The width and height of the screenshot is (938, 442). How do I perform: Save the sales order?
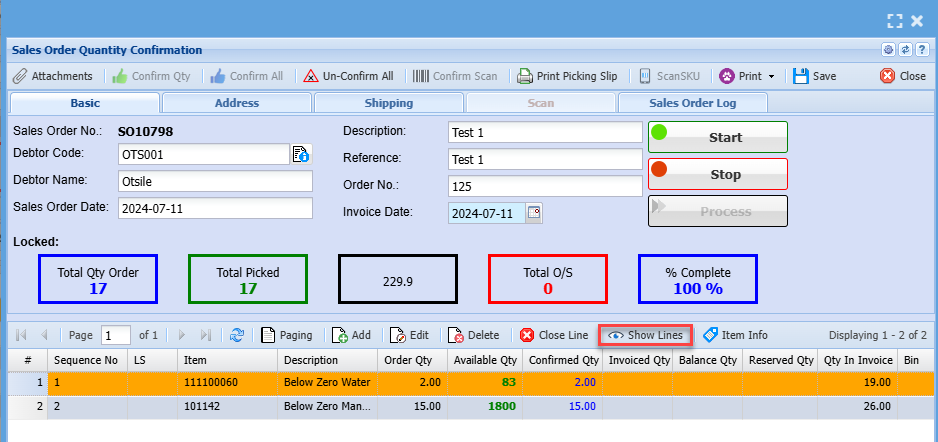pyautogui.click(x=814, y=76)
